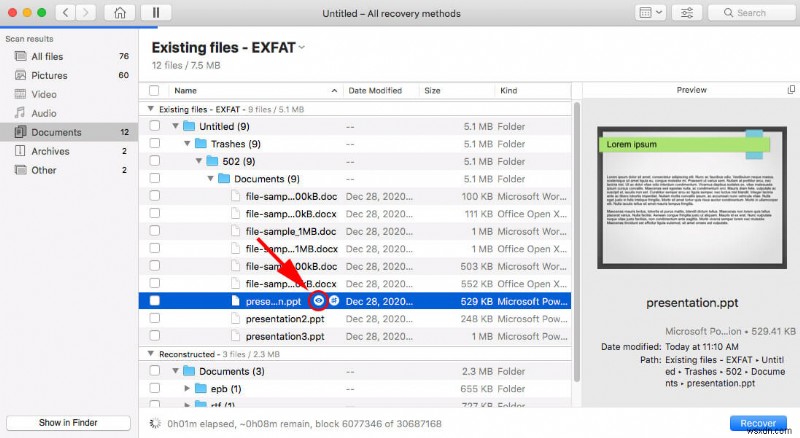Pause the scan with the pause button
The image size is (800, 438).
point(156,12)
